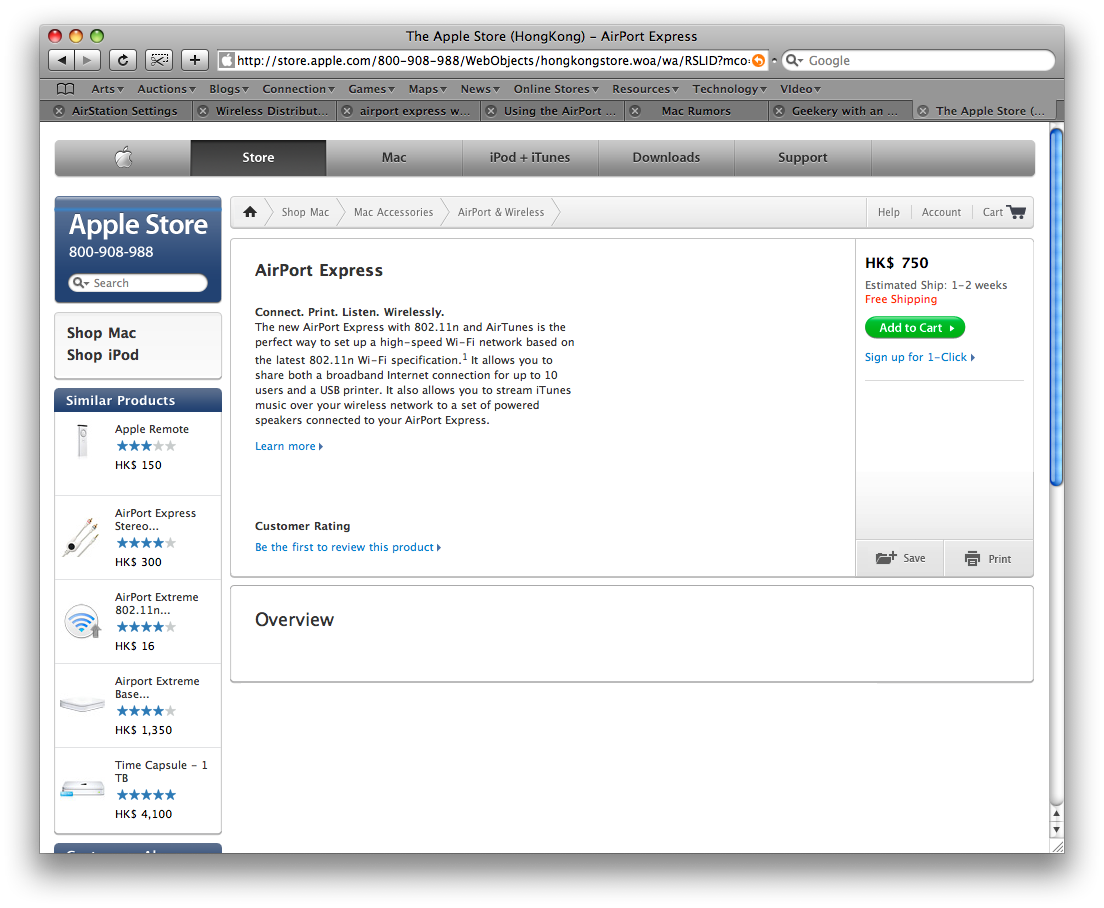
Task: Open the Support navigation tab
Action: click(803, 158)
